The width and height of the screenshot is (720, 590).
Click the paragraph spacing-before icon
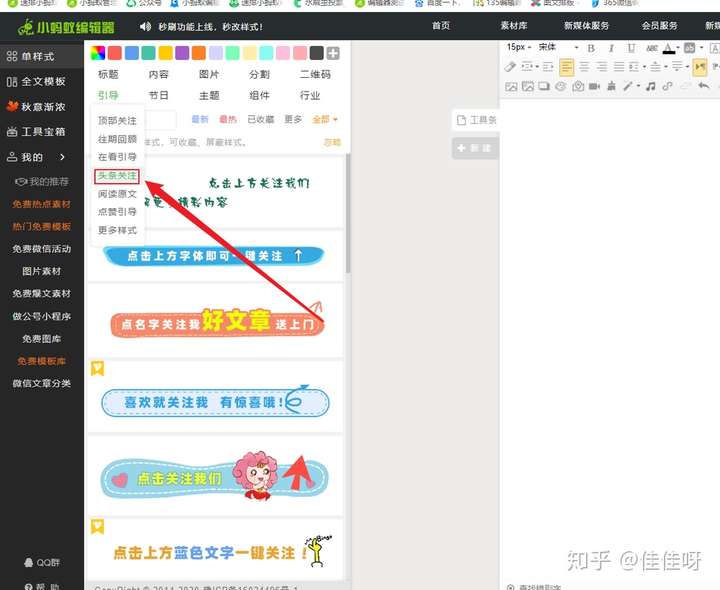(x=656, y=67)
